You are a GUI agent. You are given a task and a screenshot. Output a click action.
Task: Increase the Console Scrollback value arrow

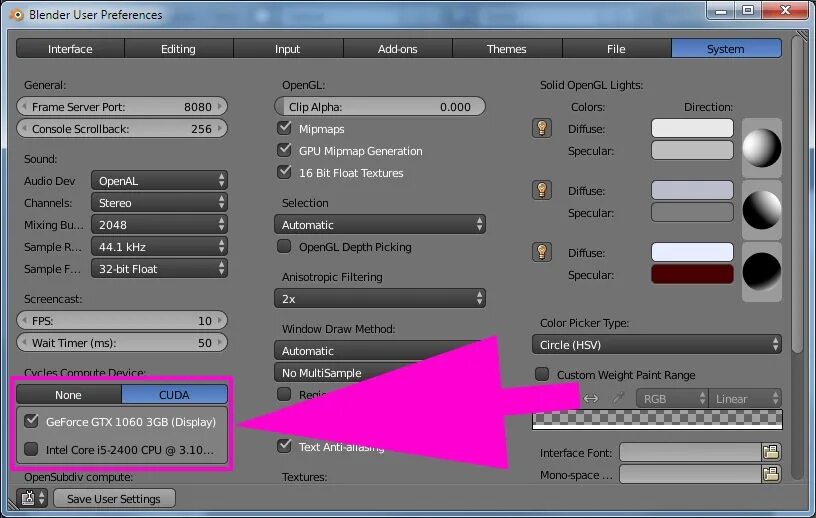tap(220, 128)
